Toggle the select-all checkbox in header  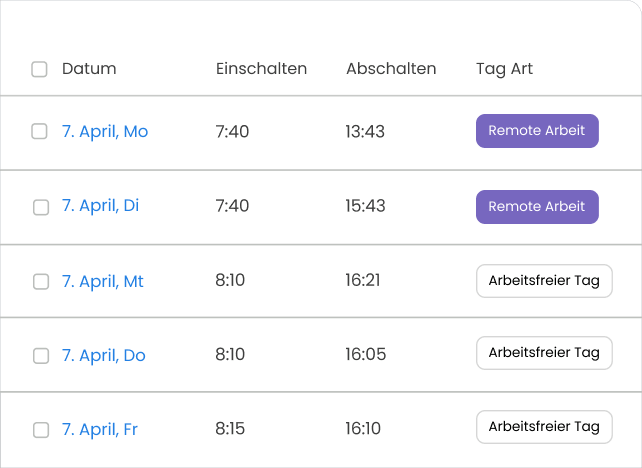tap(40, 69)
